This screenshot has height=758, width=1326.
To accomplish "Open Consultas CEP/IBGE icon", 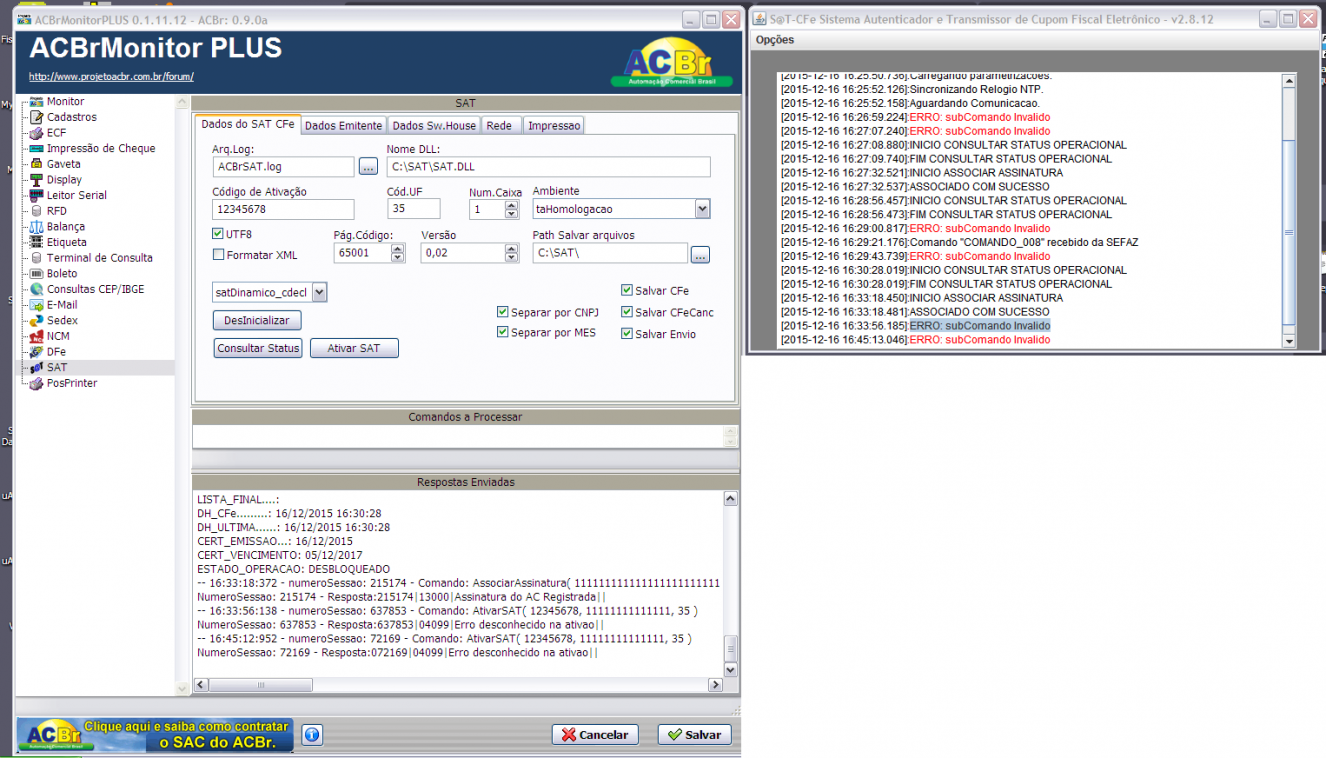I will [37, 289].
